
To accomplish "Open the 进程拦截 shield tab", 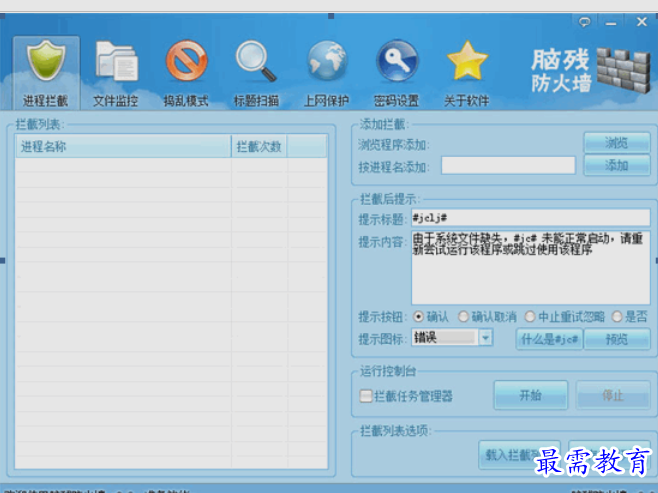I will point(46,73).
